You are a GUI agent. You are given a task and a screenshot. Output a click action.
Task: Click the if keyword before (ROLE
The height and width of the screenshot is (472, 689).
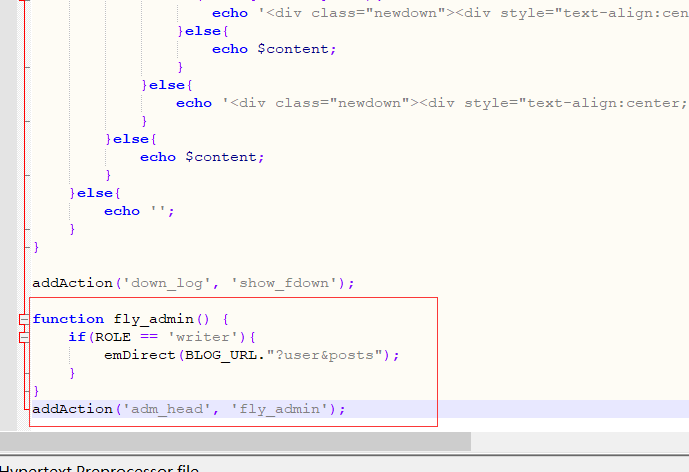pos(76,337)
